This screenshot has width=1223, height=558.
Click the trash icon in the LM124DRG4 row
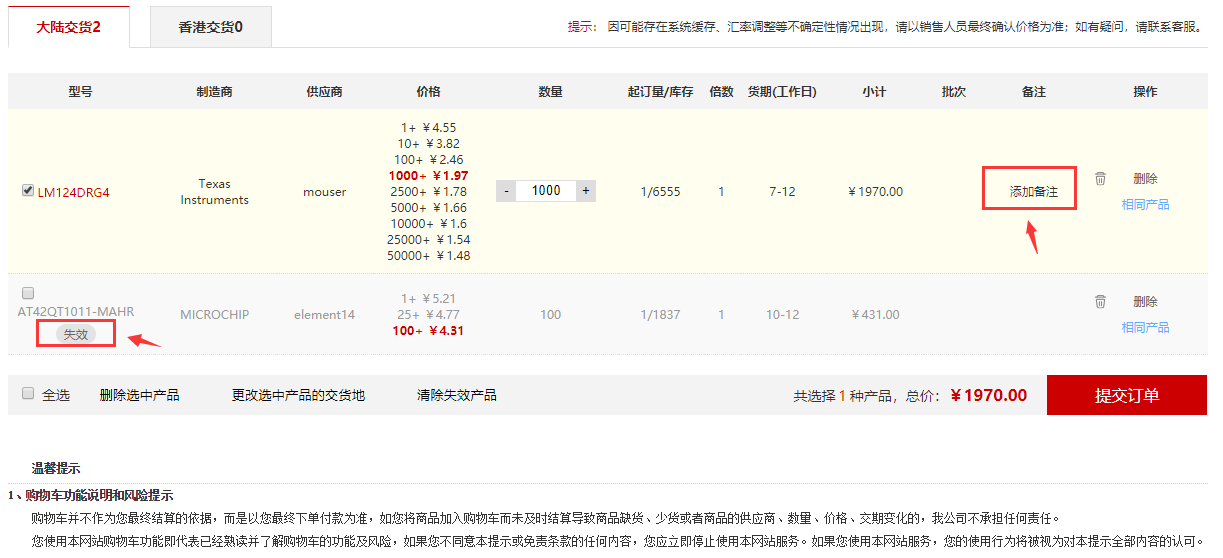(1100, 178)
